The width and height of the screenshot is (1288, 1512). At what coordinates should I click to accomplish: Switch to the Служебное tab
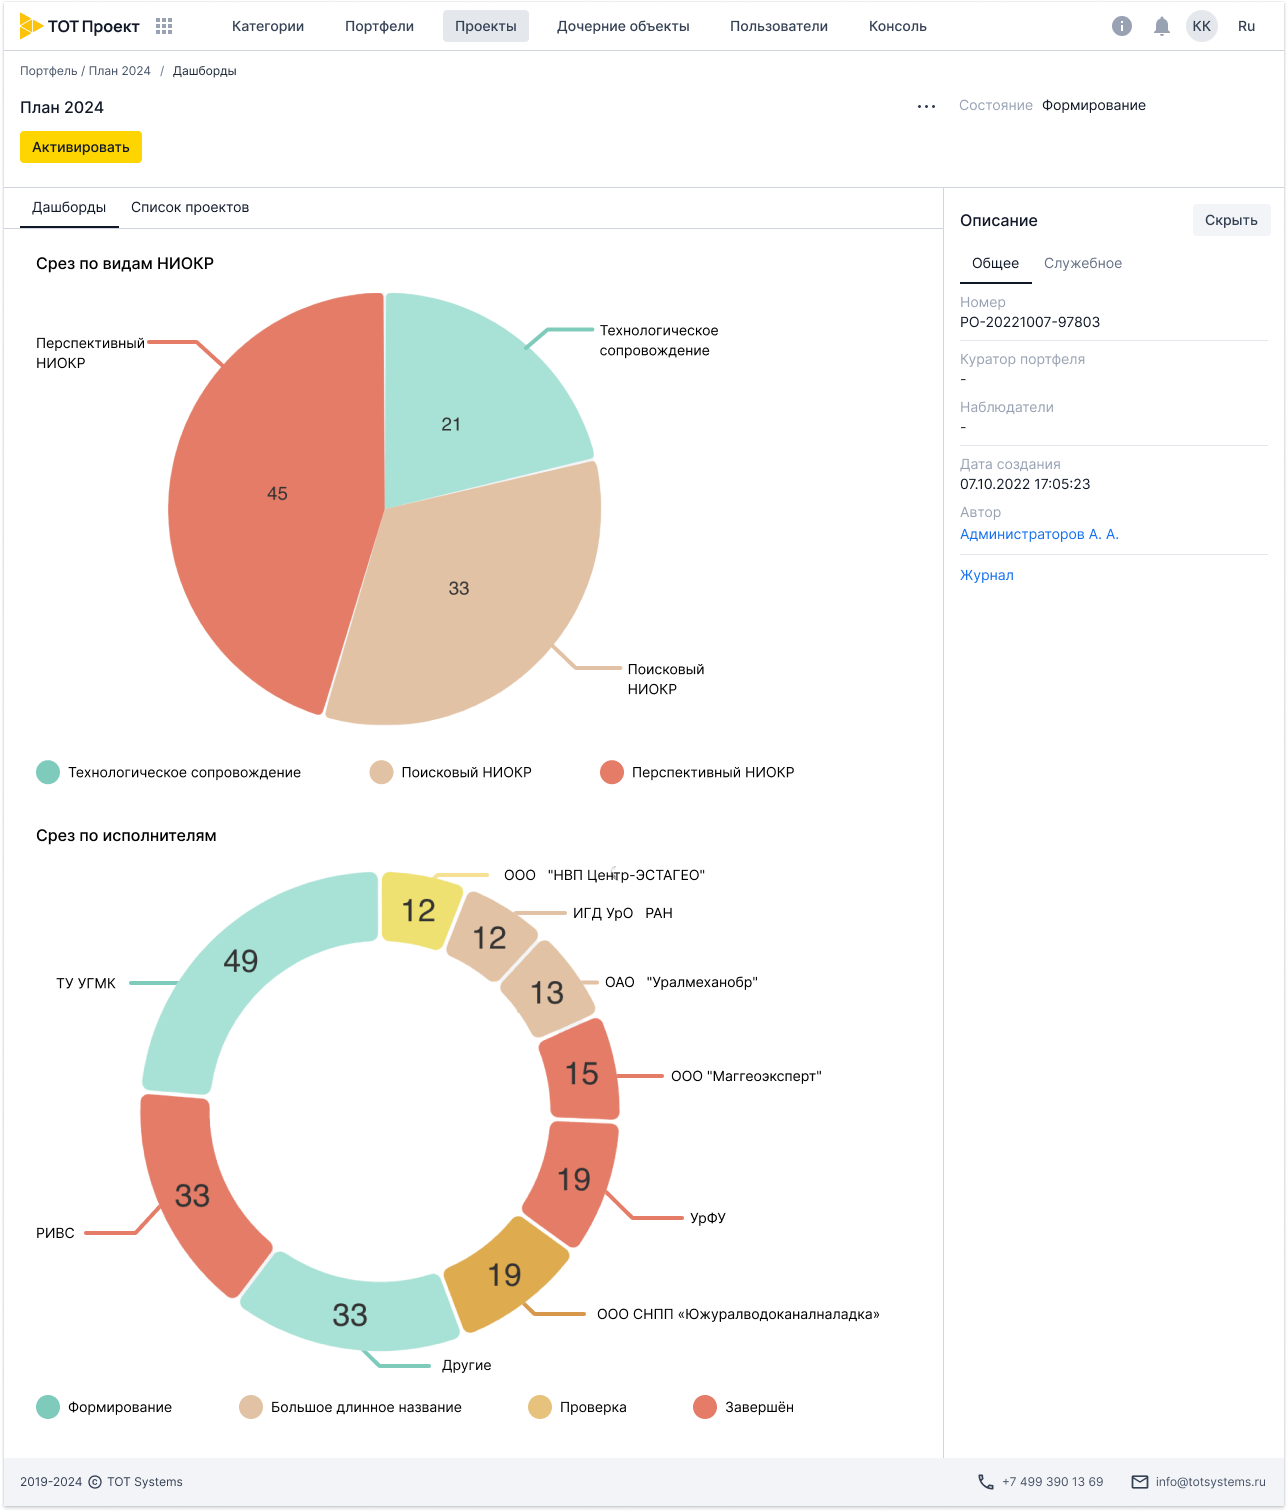pos(1082,263)
